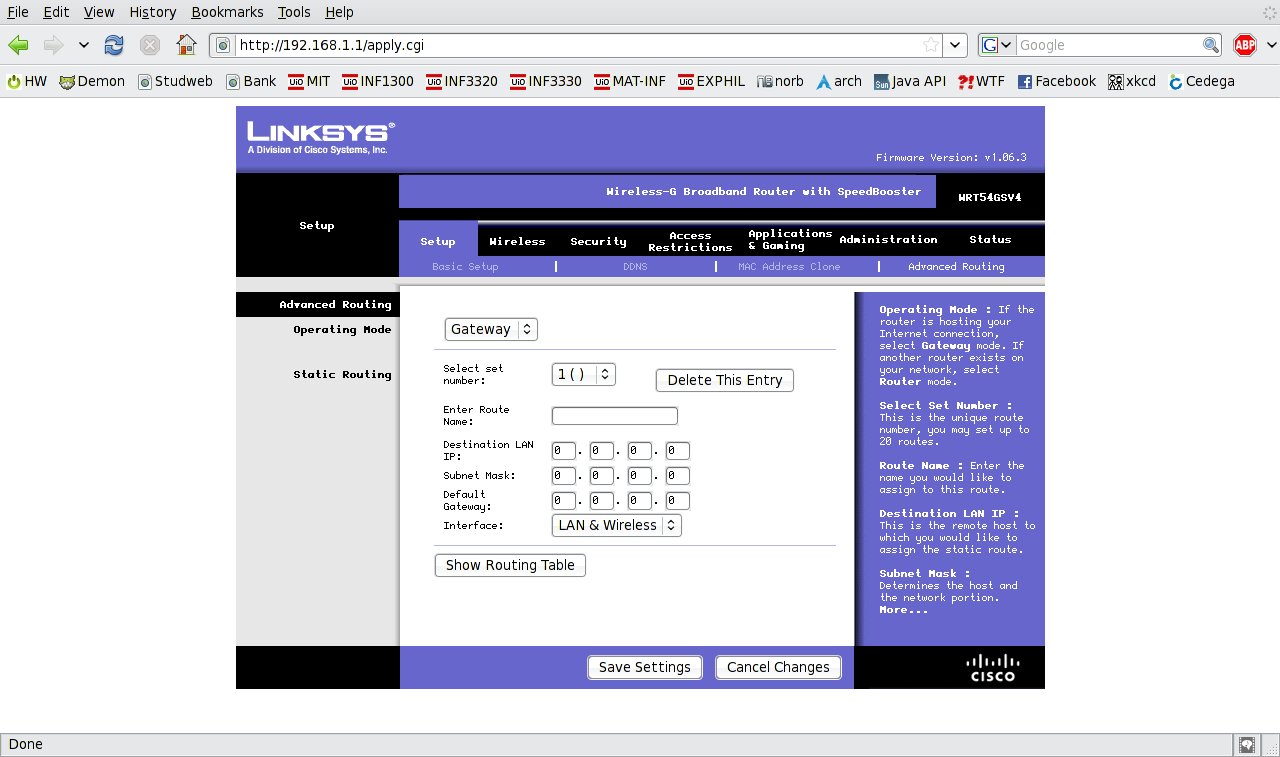The image size is (1280, 757).
Task: Go back with the green arrow button
Action: (19, 45)
